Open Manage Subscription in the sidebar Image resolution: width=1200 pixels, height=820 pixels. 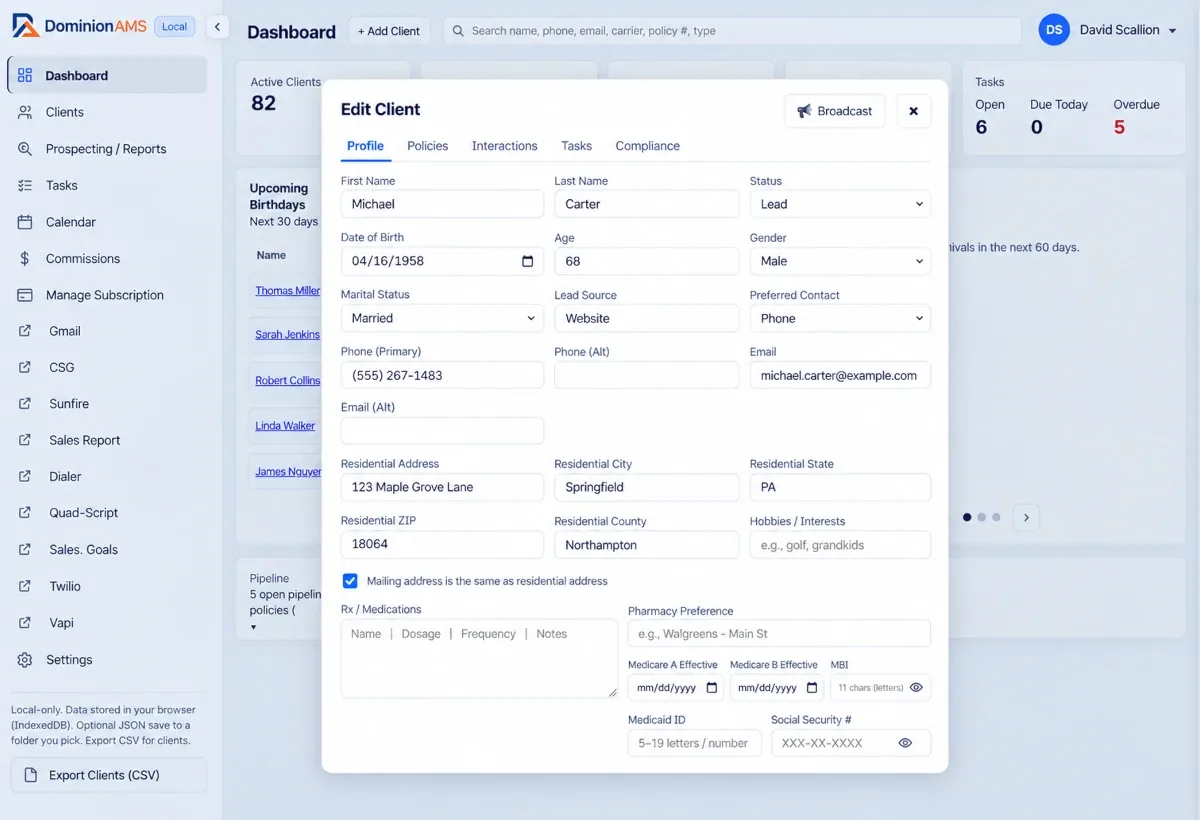(x=107, y=295)
